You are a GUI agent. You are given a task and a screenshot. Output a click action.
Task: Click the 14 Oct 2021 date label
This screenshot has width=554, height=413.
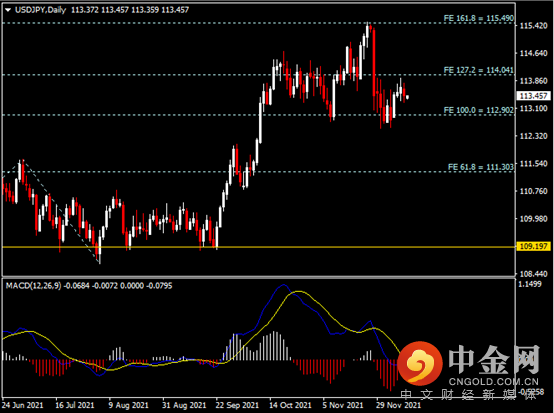tap(290, 405)
